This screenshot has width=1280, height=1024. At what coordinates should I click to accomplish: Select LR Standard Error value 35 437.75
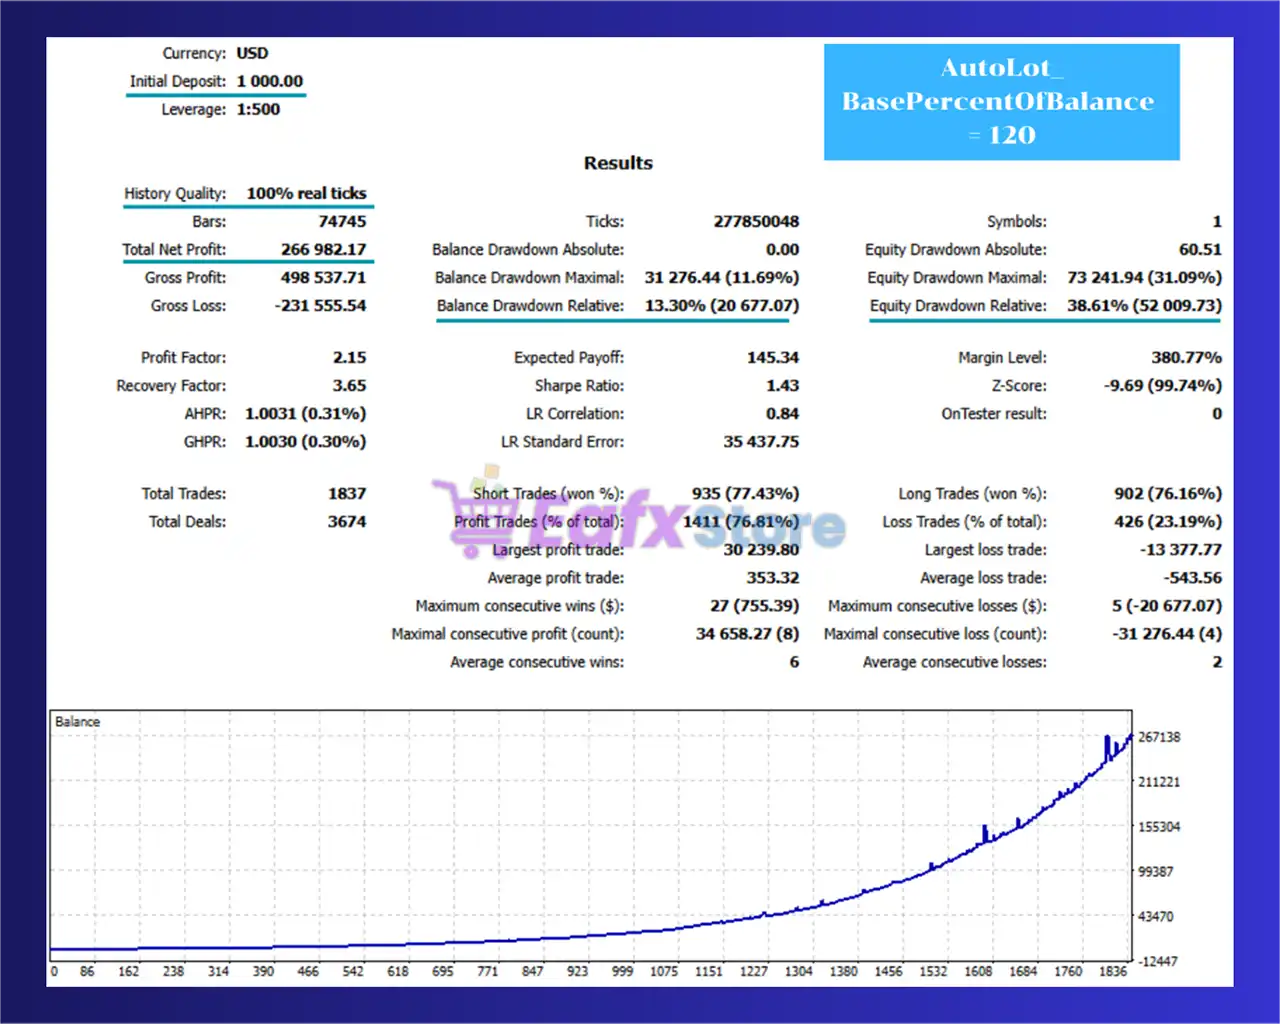pos(761,441)
